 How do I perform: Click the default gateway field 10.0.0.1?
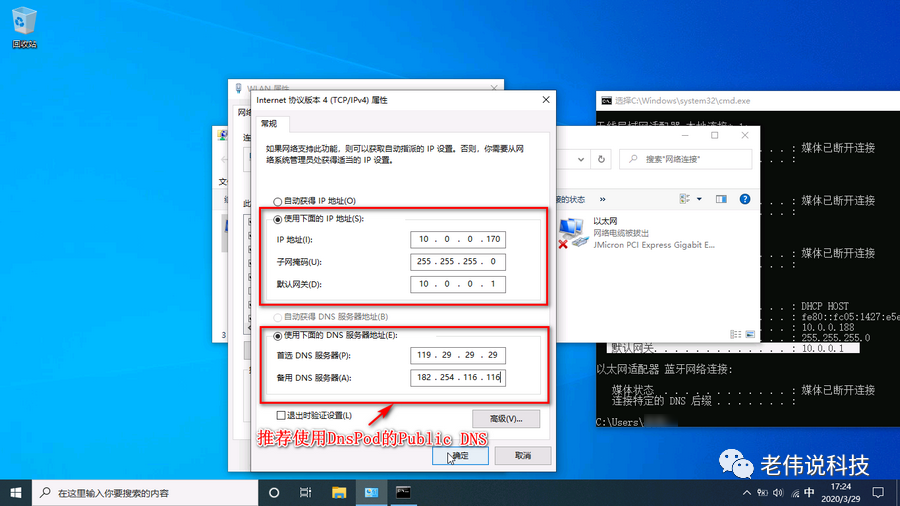coord(457,284)
